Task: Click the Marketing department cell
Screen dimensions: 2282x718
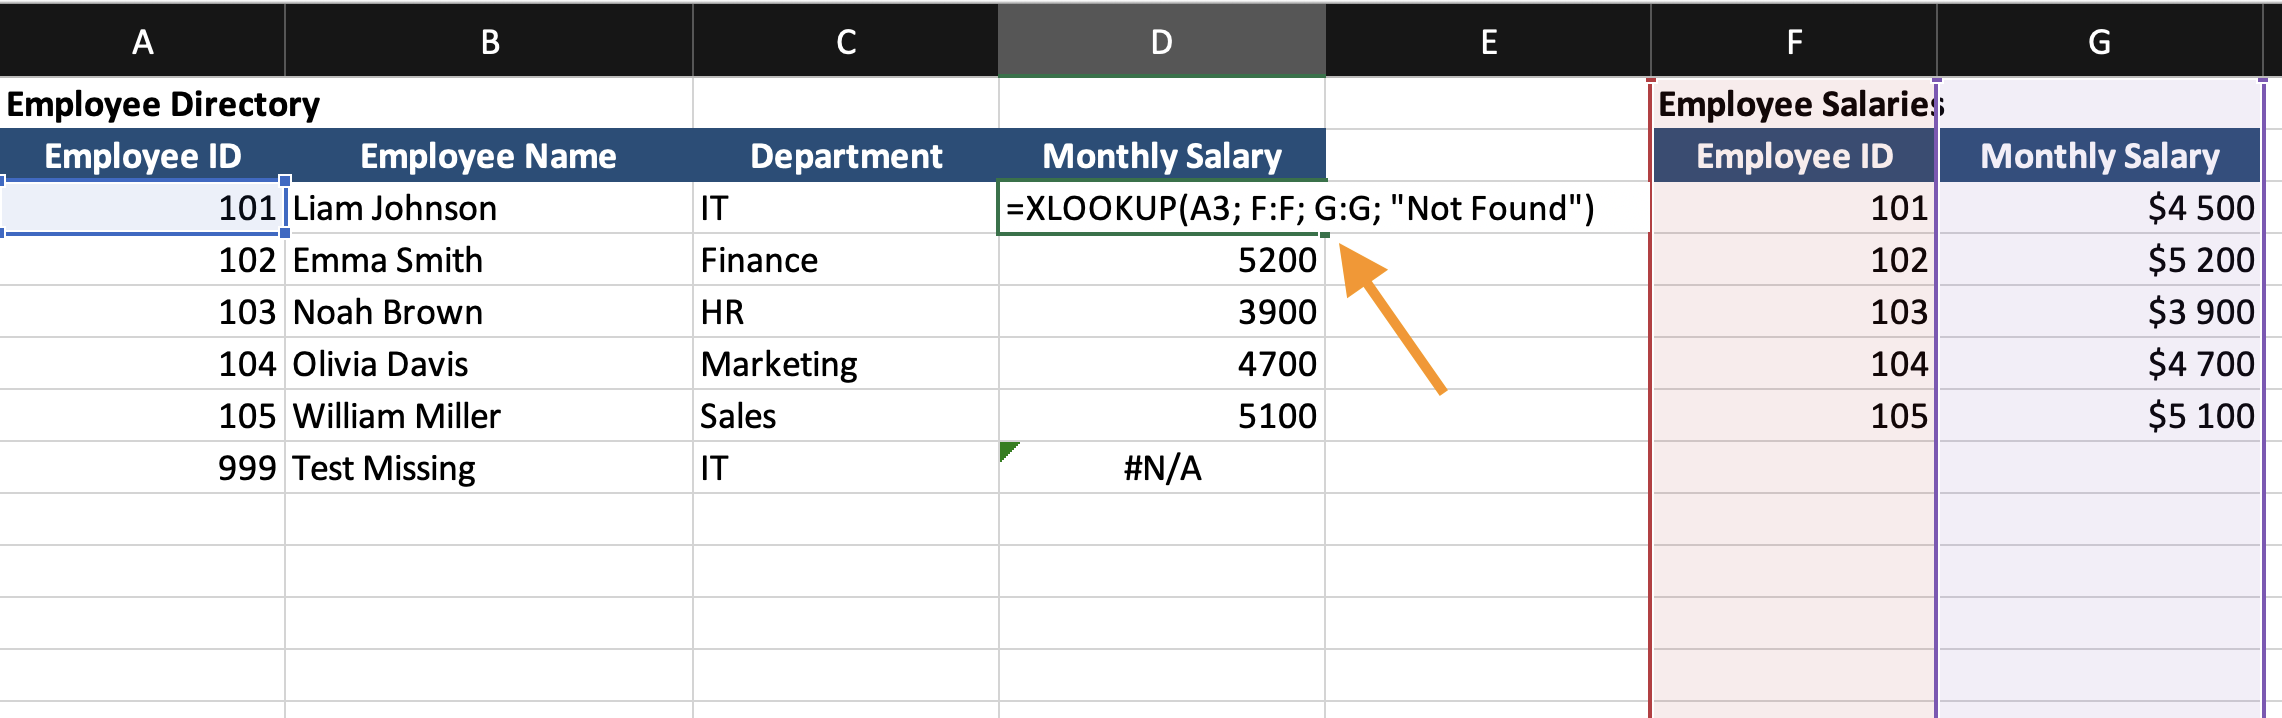Action: click(846, 364)
